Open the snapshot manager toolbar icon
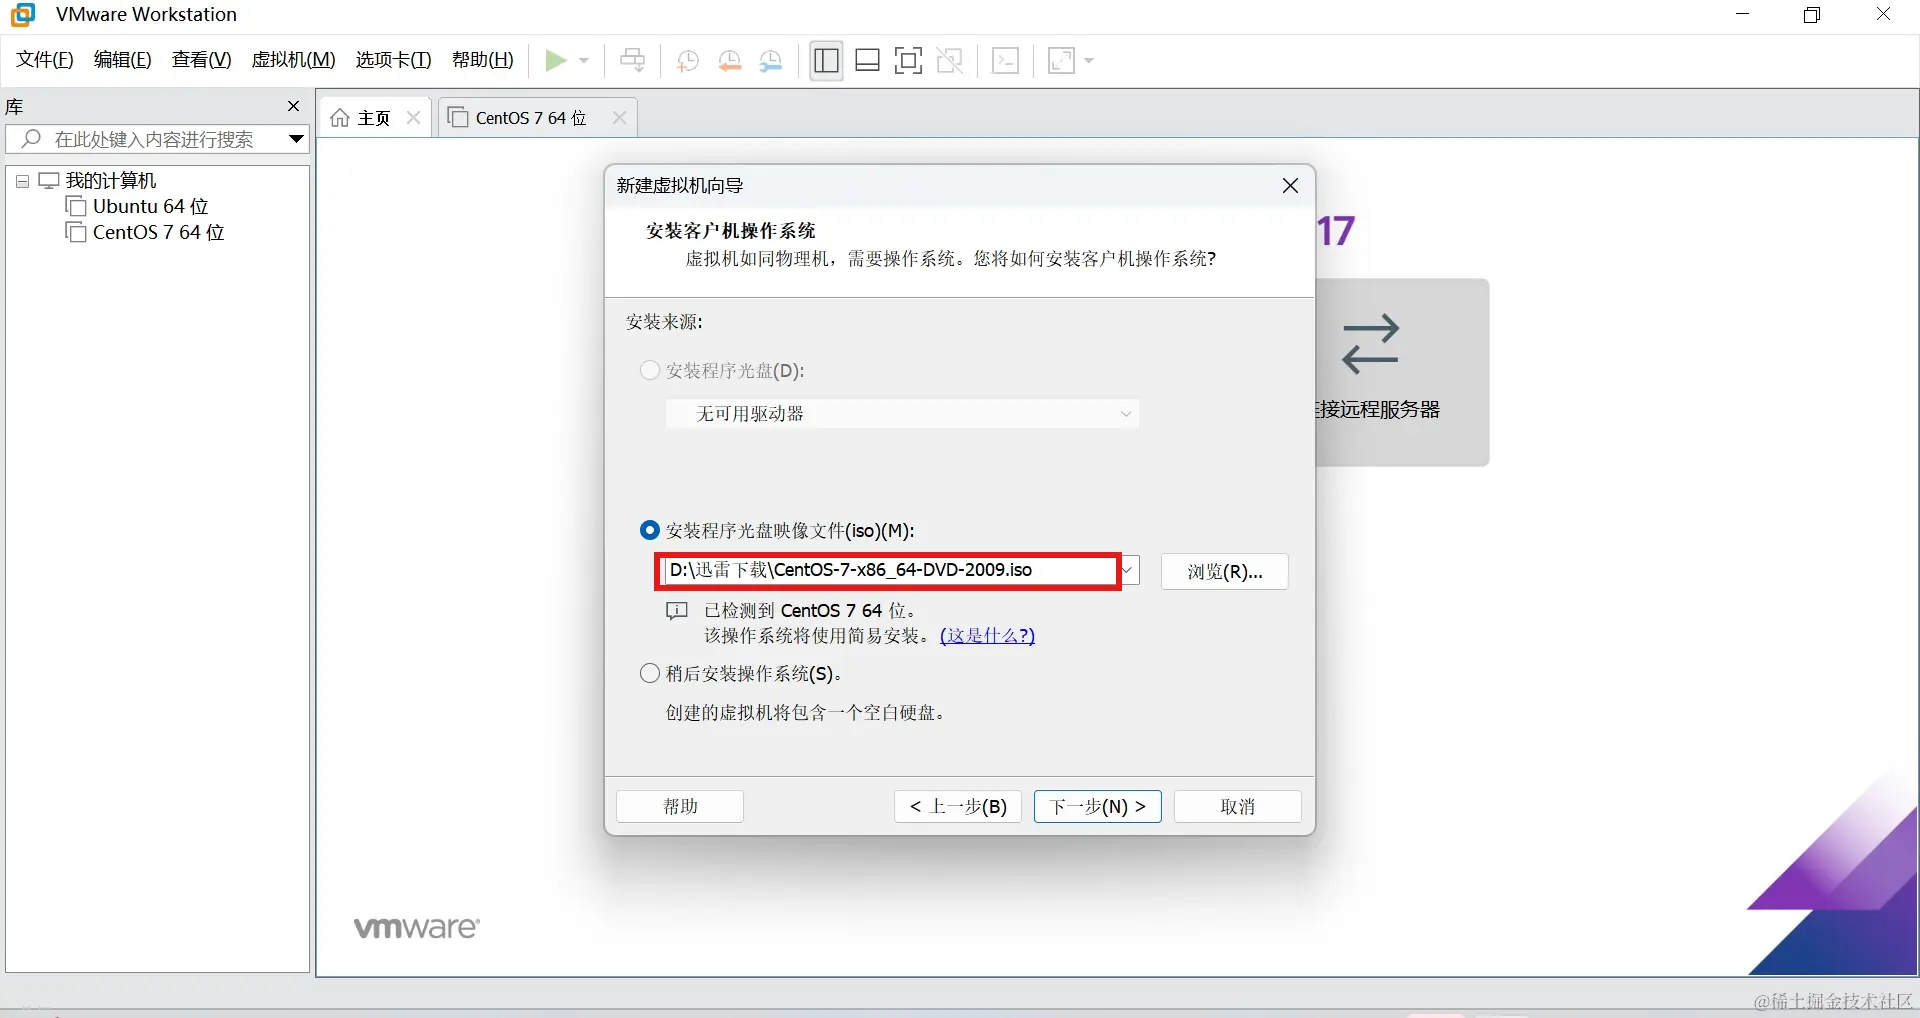The height and width of the screenshot is (1018, 1920). point(771,61)
